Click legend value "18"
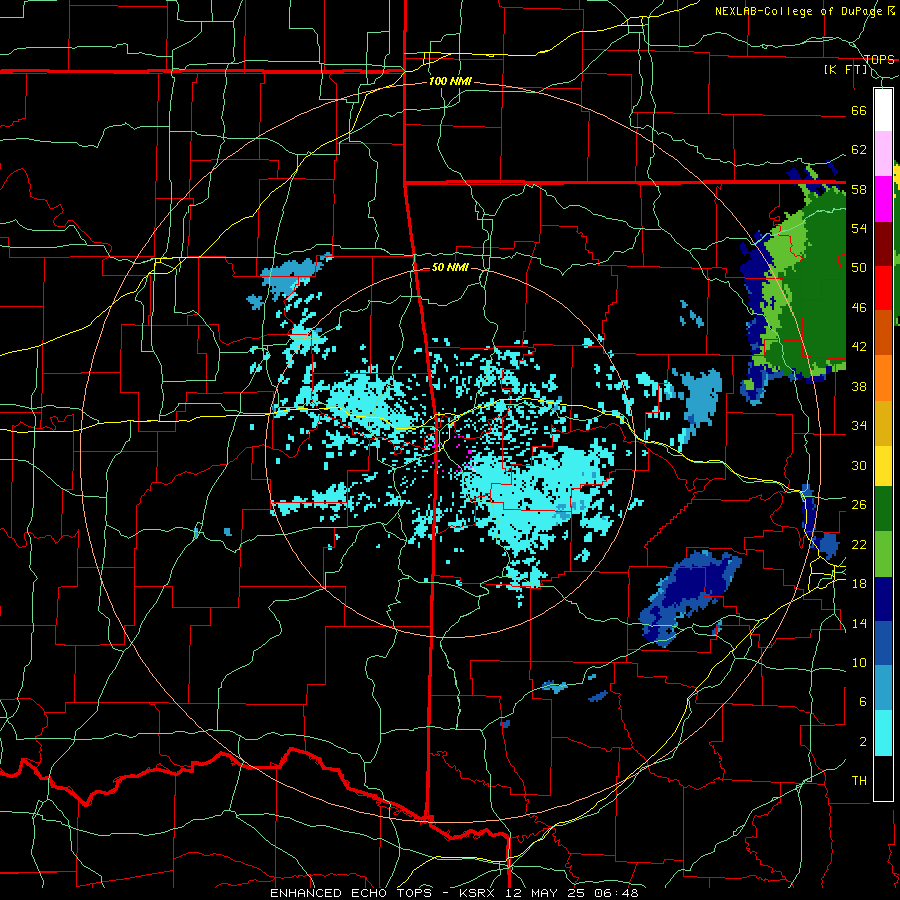 pyautogui.click(x=859, y=584)
